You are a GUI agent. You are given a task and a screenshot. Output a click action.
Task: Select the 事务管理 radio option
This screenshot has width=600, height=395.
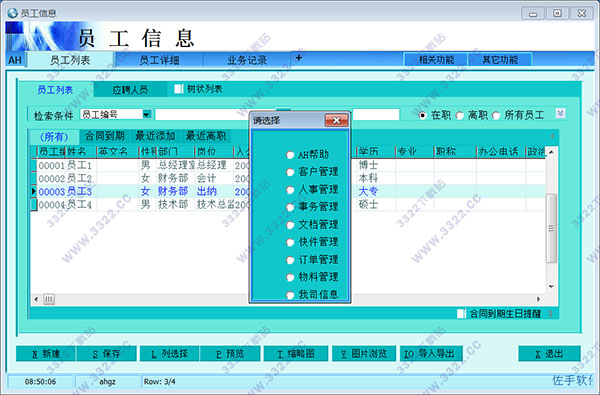[x=290, y=207]
